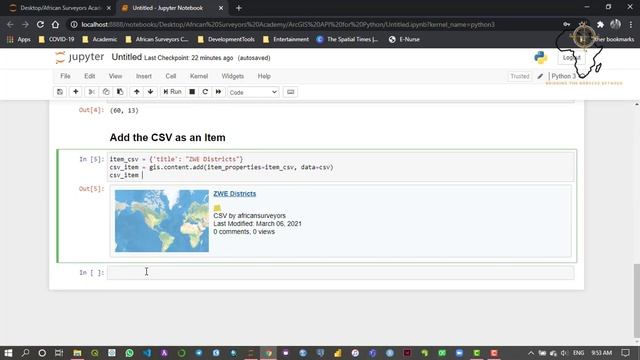
Task: Click inside the In [5] code cell
Action: click(x=341, y=167)
